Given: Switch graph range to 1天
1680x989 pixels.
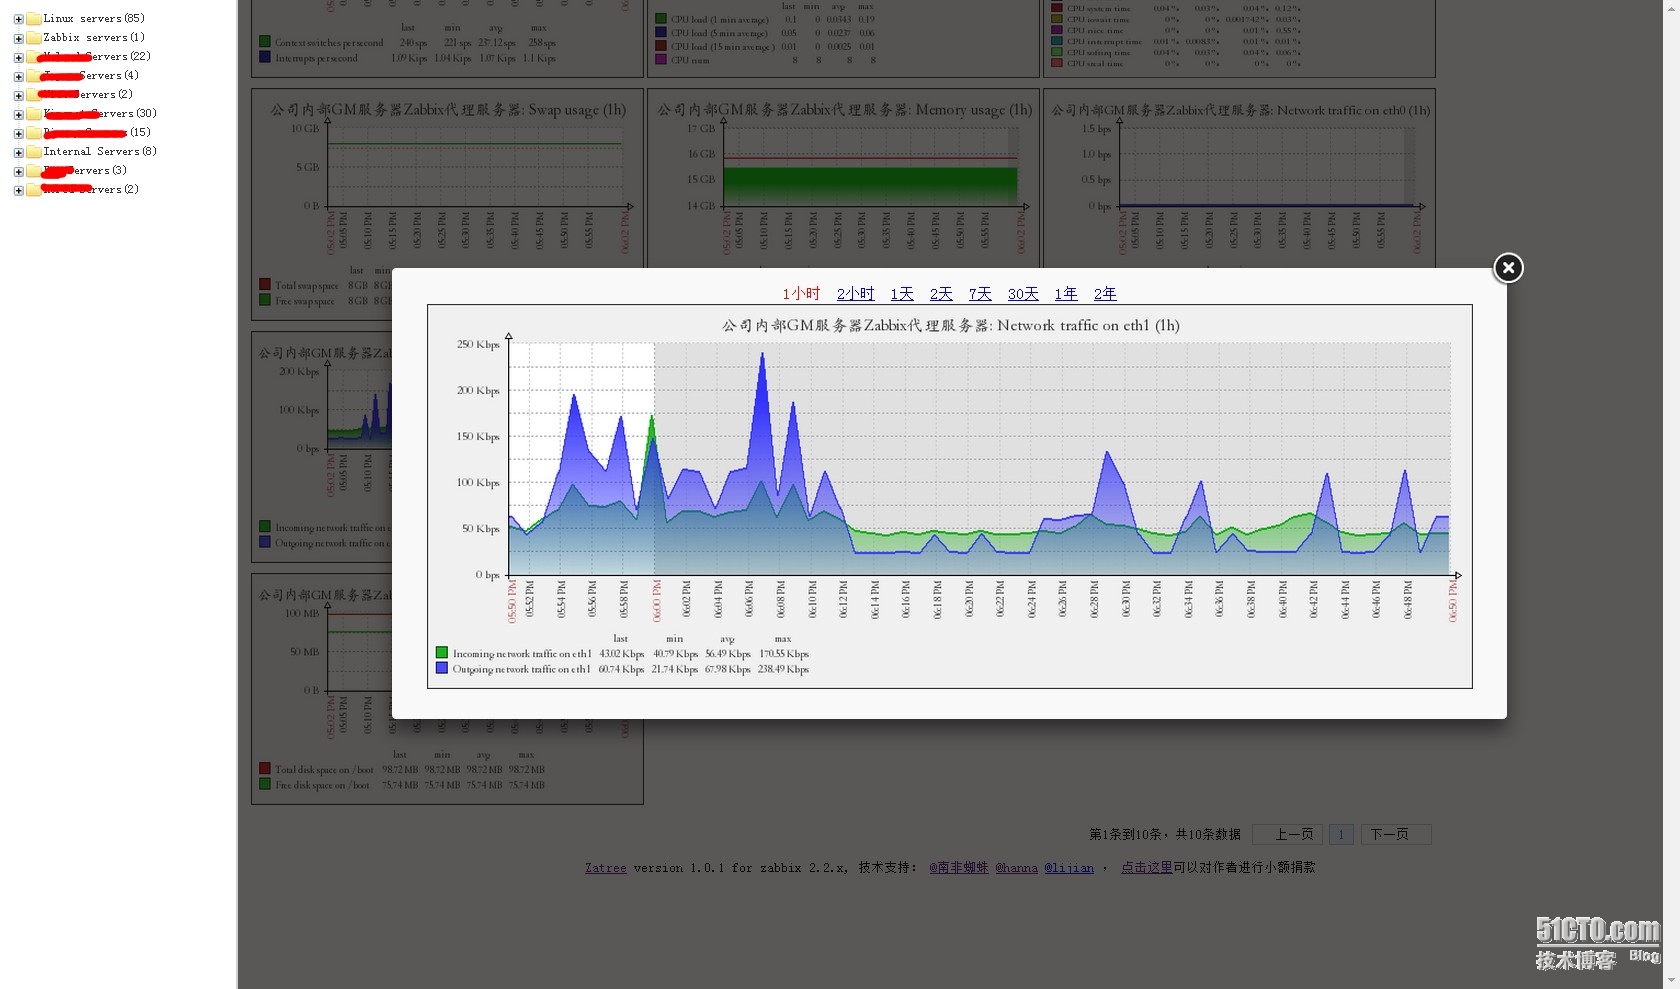Looking at the screenshot, I should (x=902, y=294).
